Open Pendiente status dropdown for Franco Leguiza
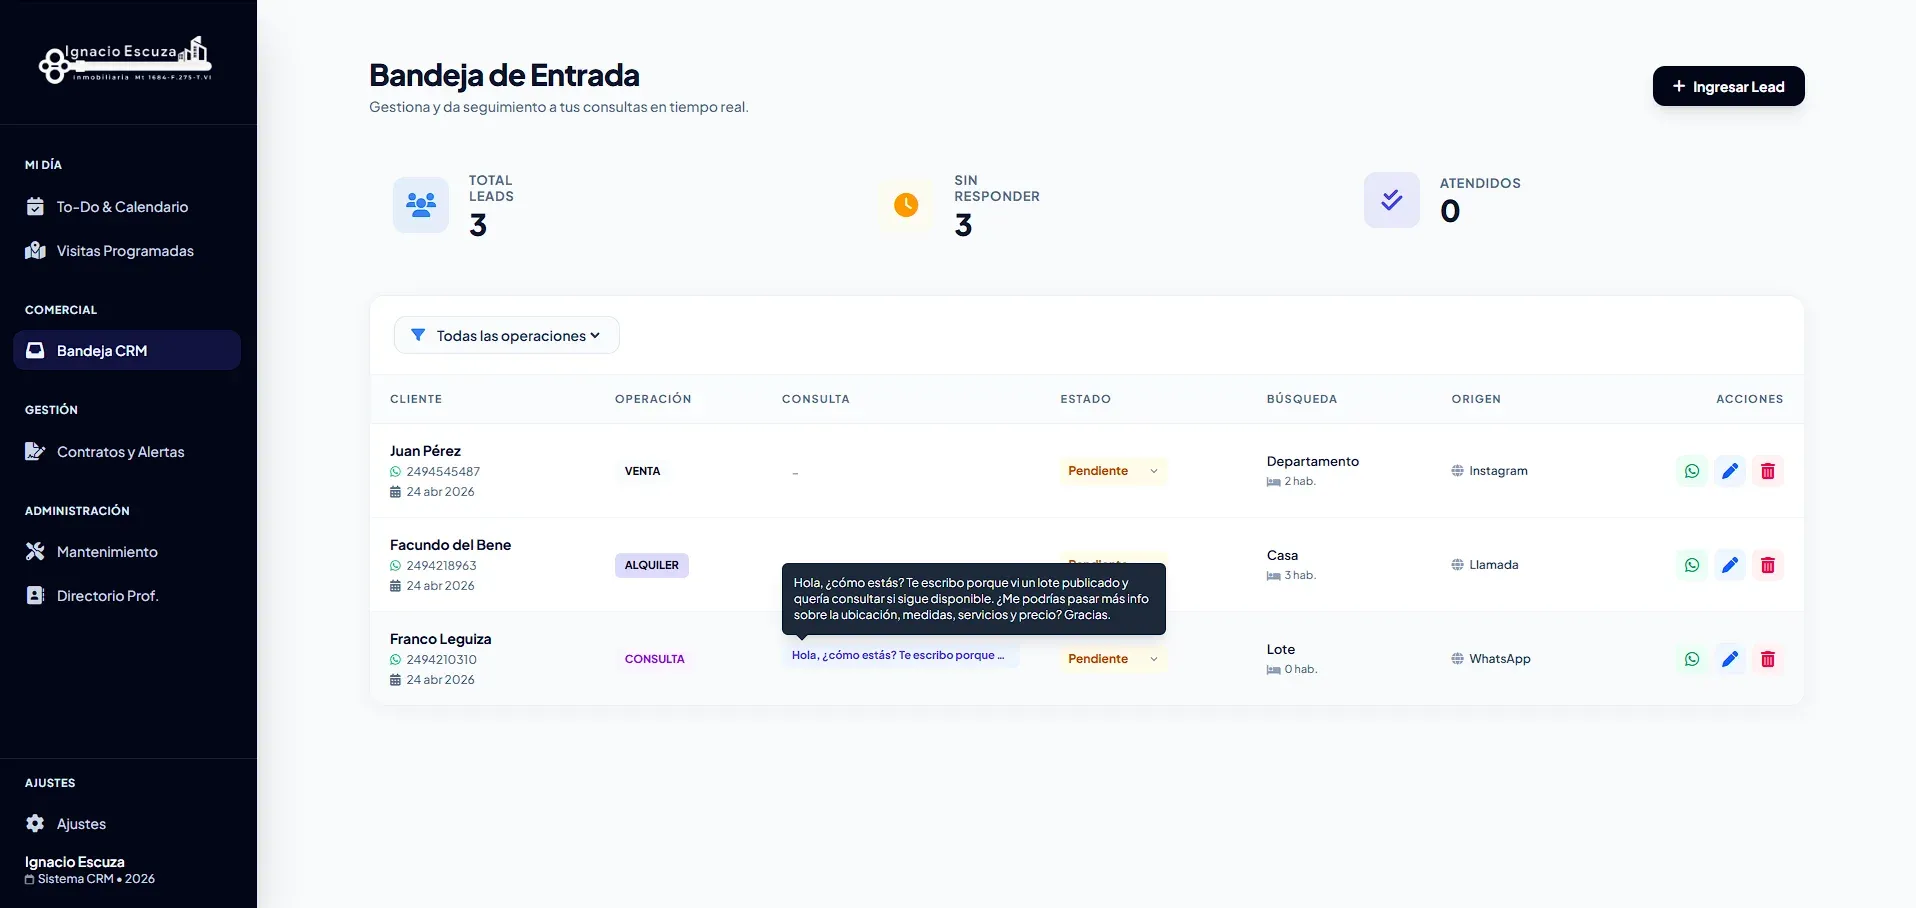The width and height of the screenshot is (1916, 908). [1113, 659]
